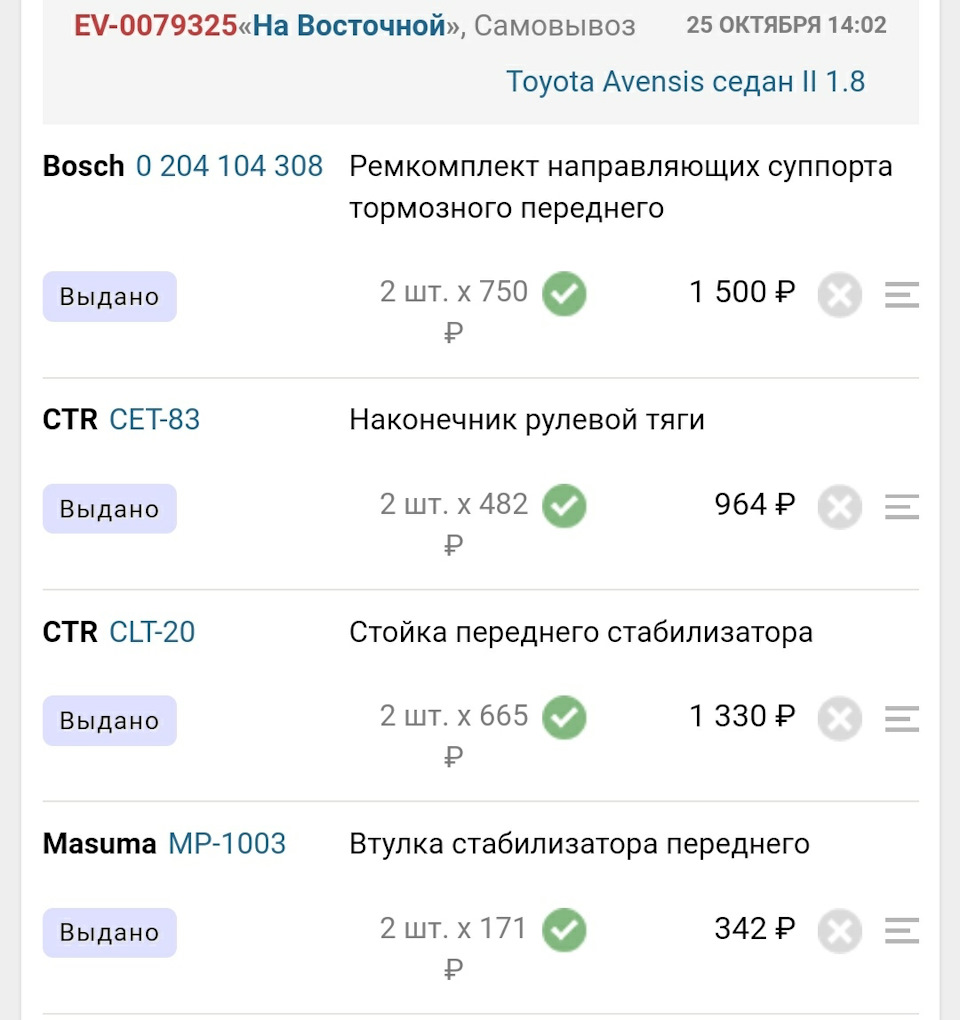The height and width of the screenshot is (1020, 960).
Task: Click green checkmark for Masuma MP-1003
Action: (564, 931)
